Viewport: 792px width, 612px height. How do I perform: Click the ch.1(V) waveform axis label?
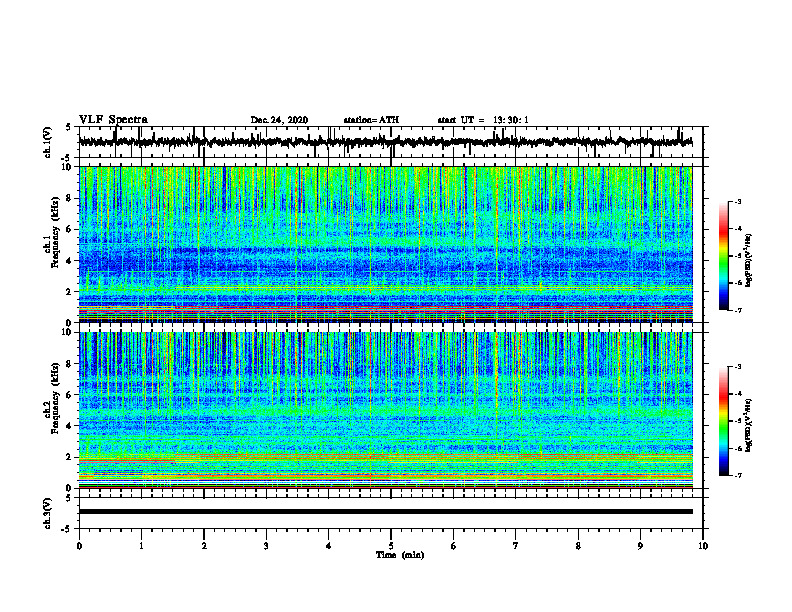(47, 142)
